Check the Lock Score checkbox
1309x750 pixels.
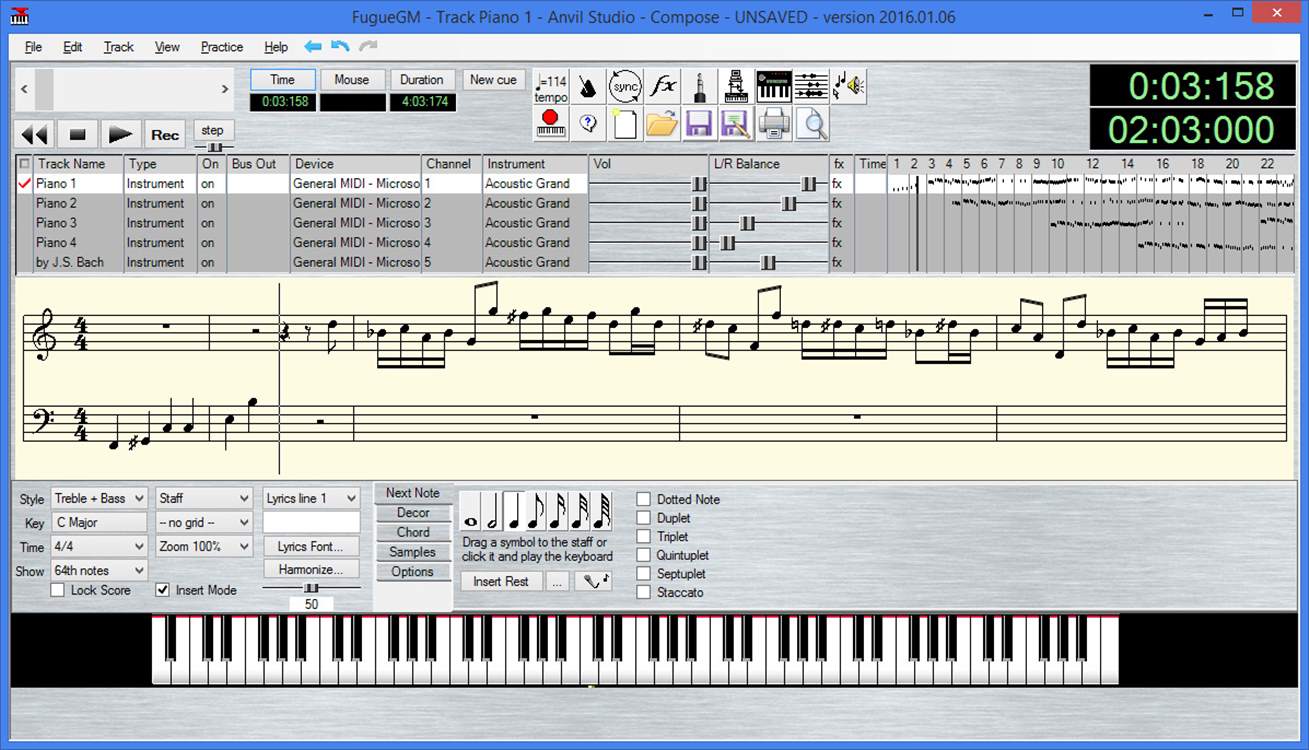point(58,590)
